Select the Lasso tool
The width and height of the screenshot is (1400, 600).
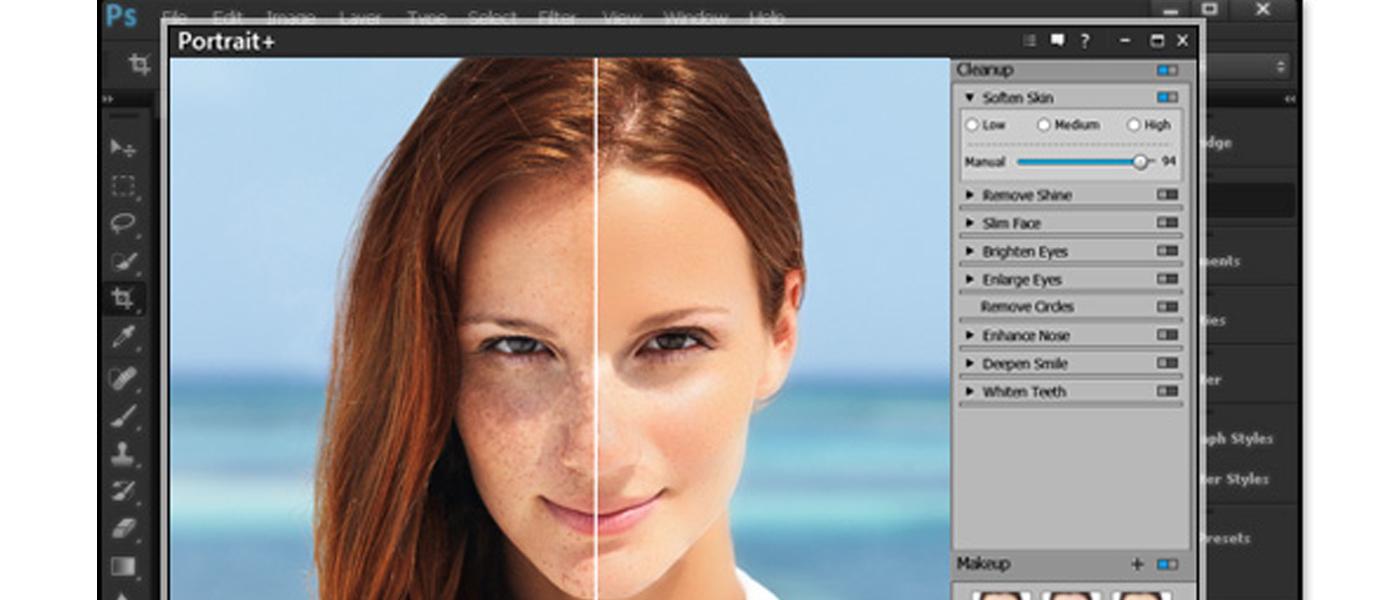click(124, 224)
